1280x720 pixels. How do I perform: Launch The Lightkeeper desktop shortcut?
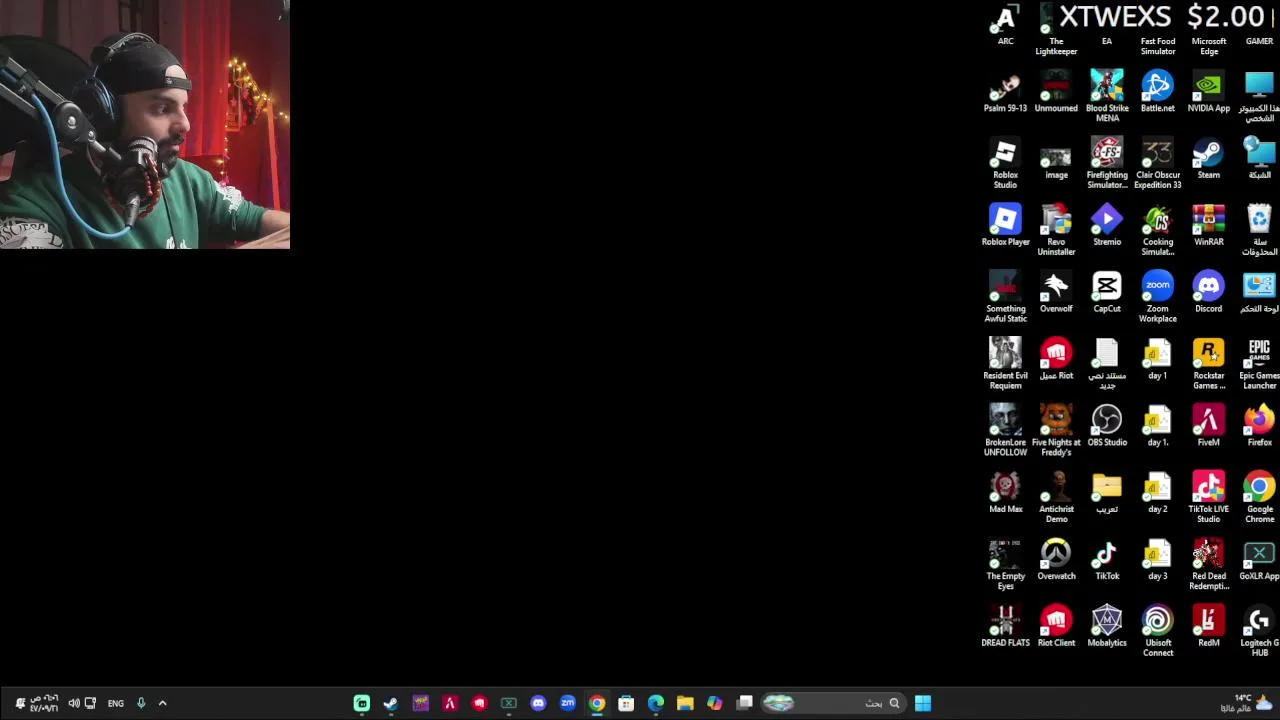pyautogui.click(x=1056, y=30)
